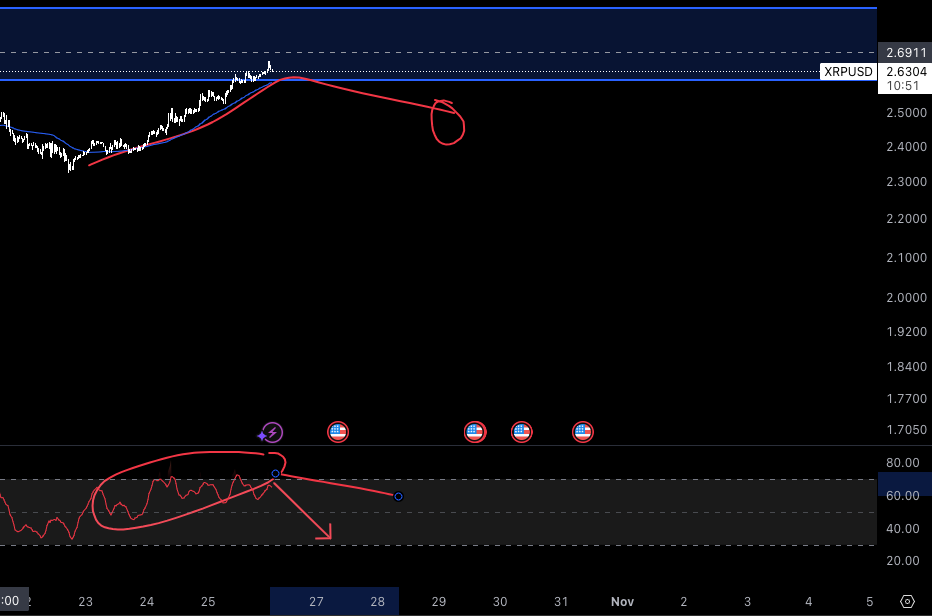The height and width of the screenshot is (616, 932).
Task: Click the 80.00 RSI scale label
Action: 902,463
